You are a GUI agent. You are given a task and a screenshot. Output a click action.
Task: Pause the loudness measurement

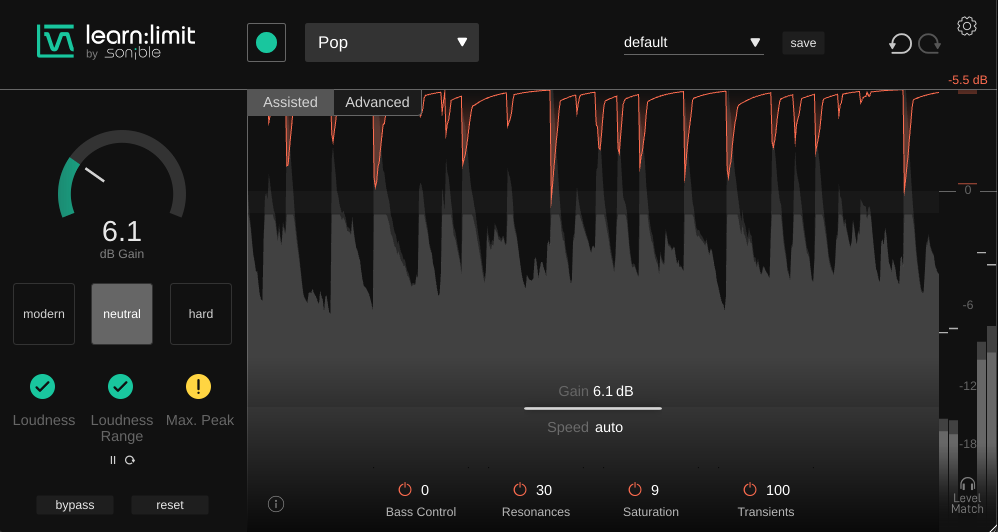click(x=113, y=460)
